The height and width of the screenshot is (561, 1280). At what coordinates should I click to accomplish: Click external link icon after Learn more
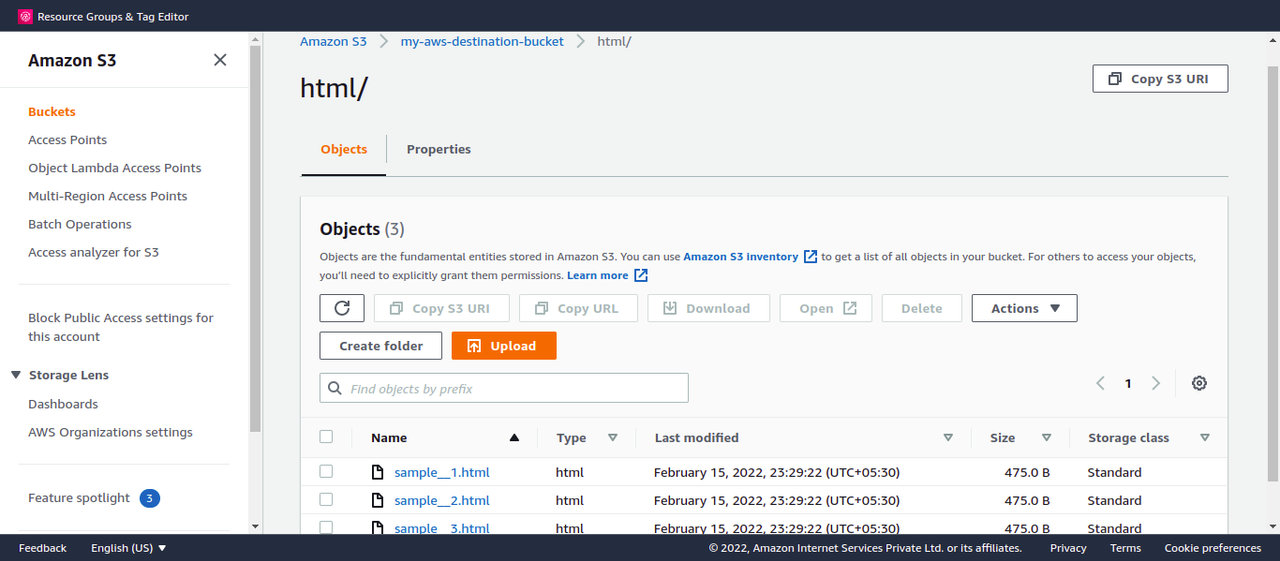click(641, 275)
